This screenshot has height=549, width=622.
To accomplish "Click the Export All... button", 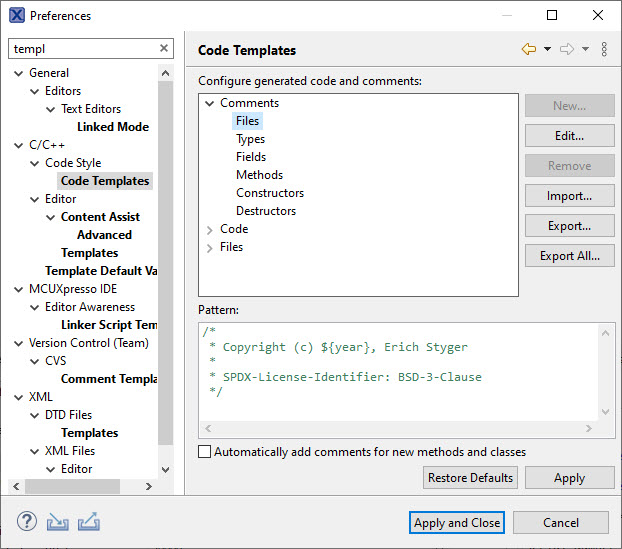I will [x=569, y=256].
